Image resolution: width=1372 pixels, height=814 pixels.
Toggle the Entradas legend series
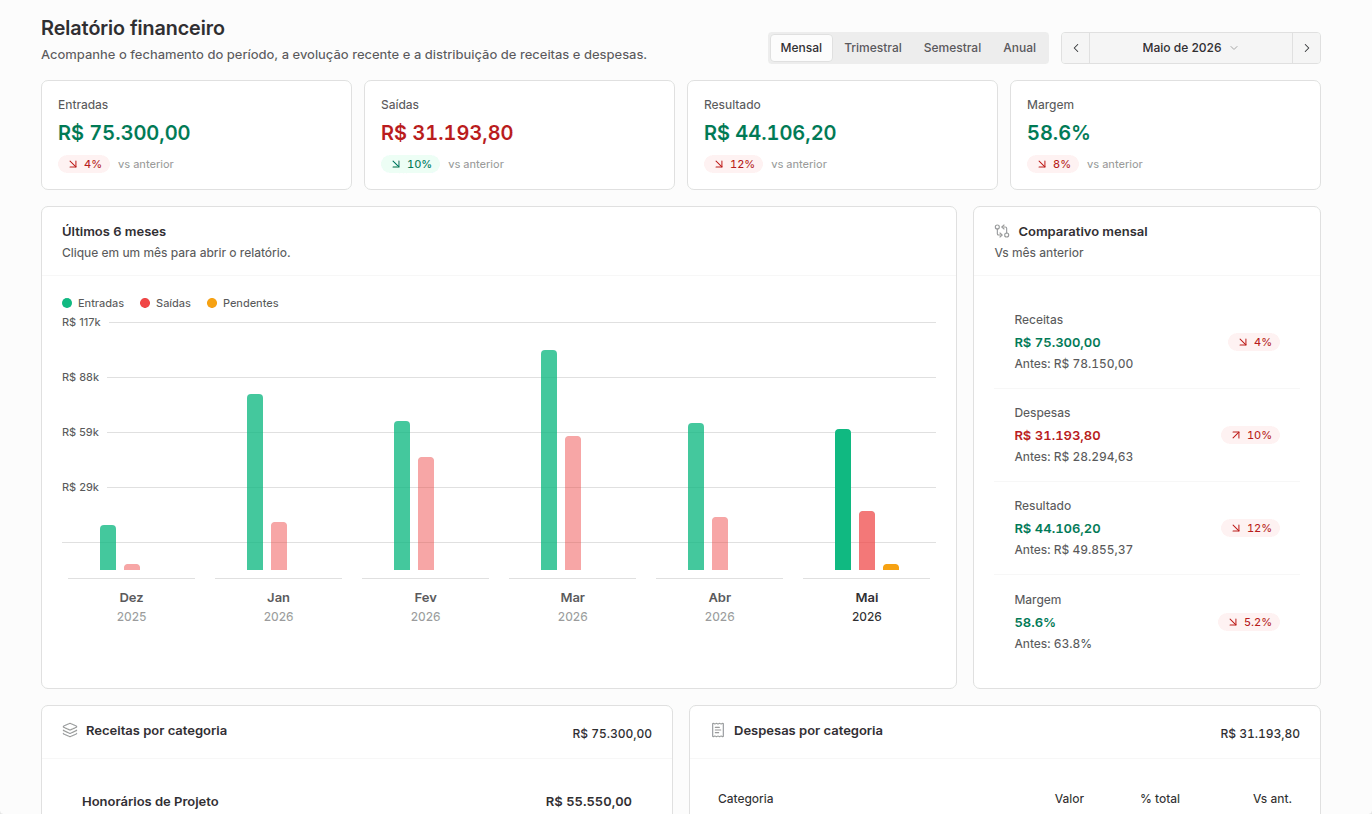[93, 303]
